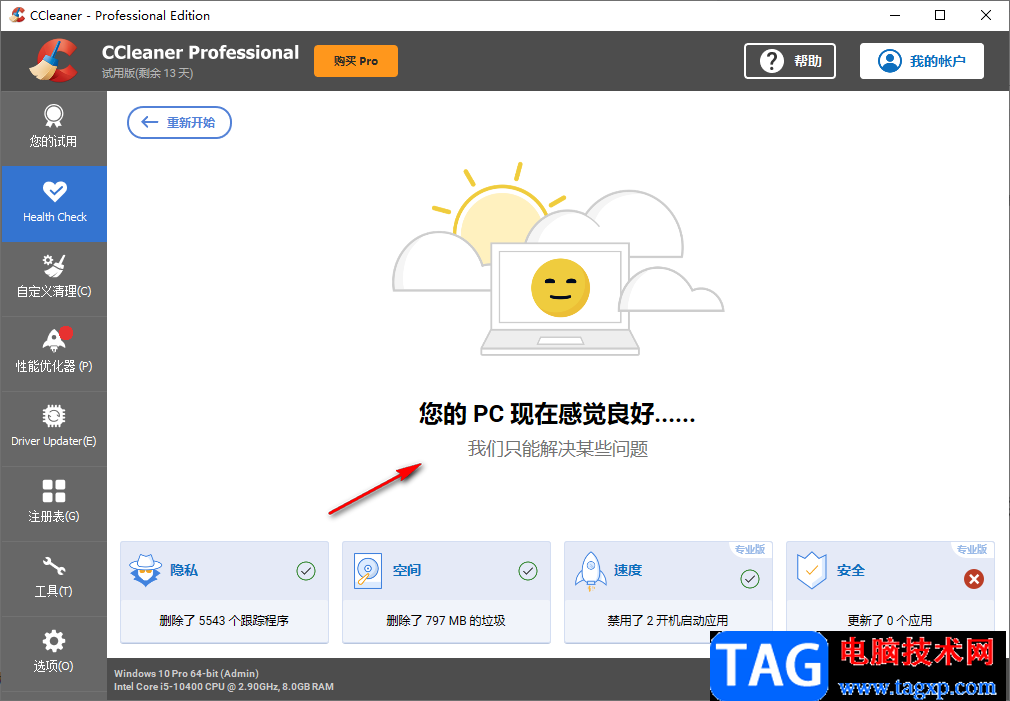Screen dimensions: 1010x701
Task: Maximize the CCleaner window
Action: 940,15
